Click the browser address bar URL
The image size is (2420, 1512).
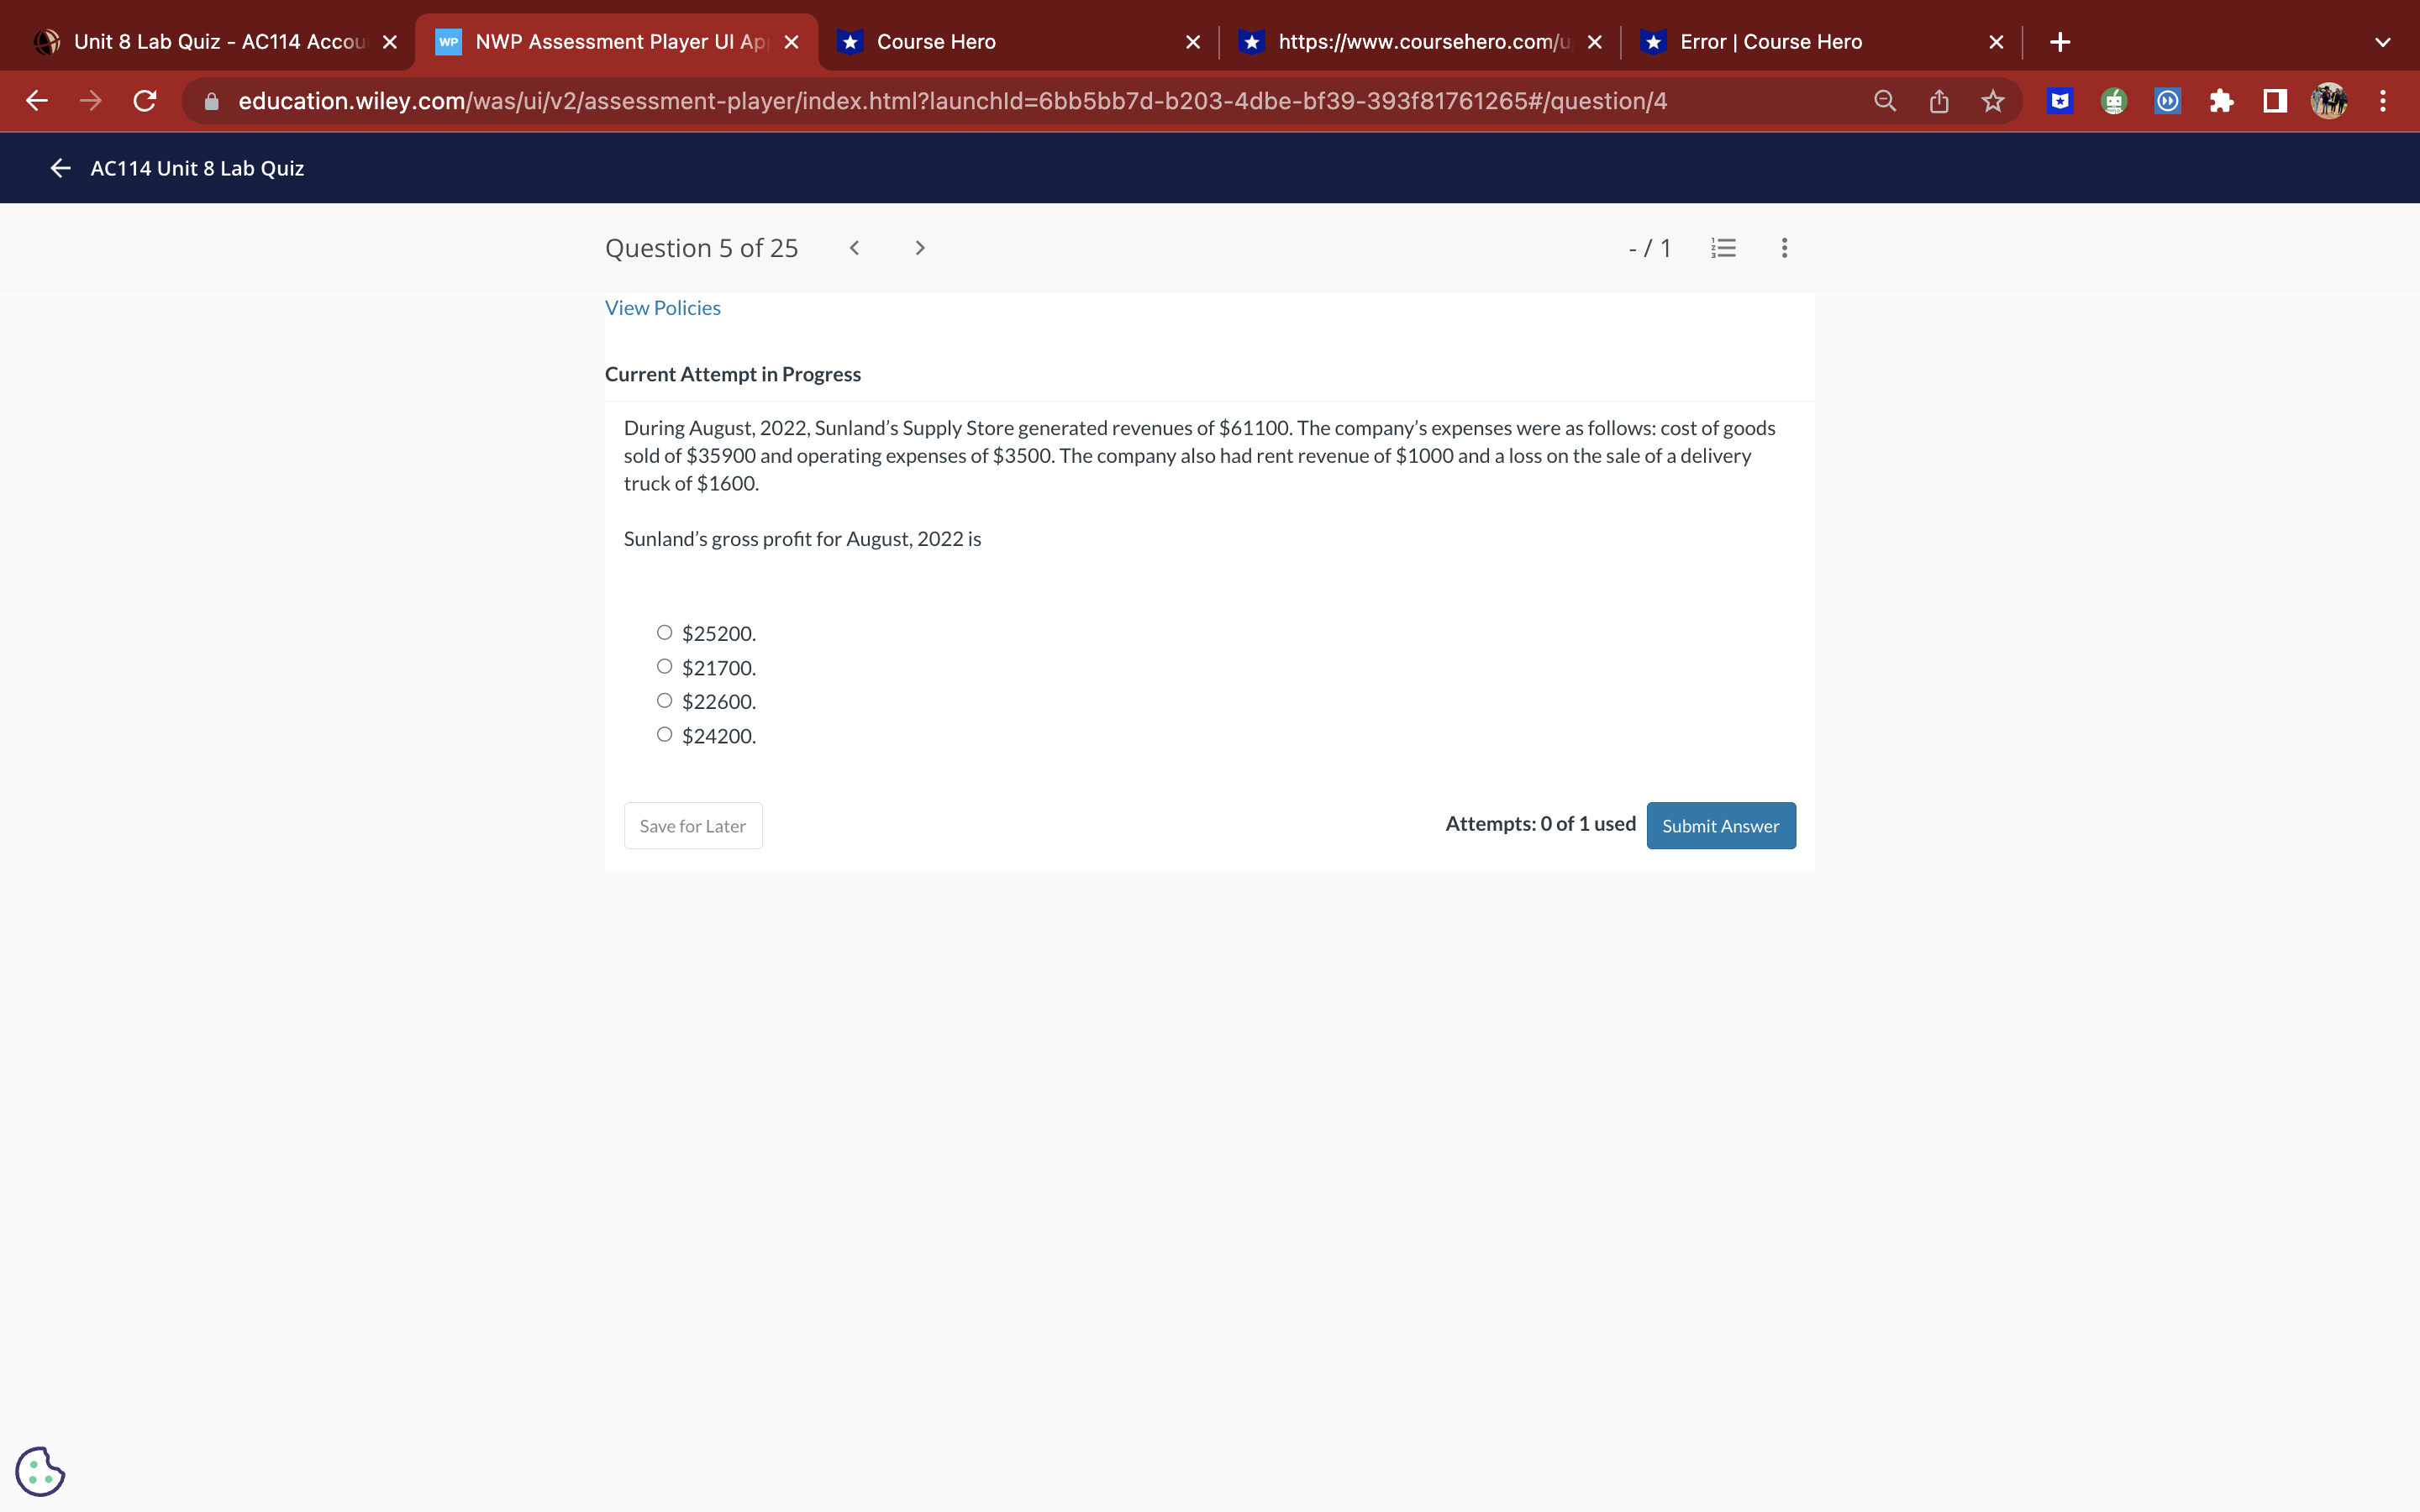click(950, 101)
